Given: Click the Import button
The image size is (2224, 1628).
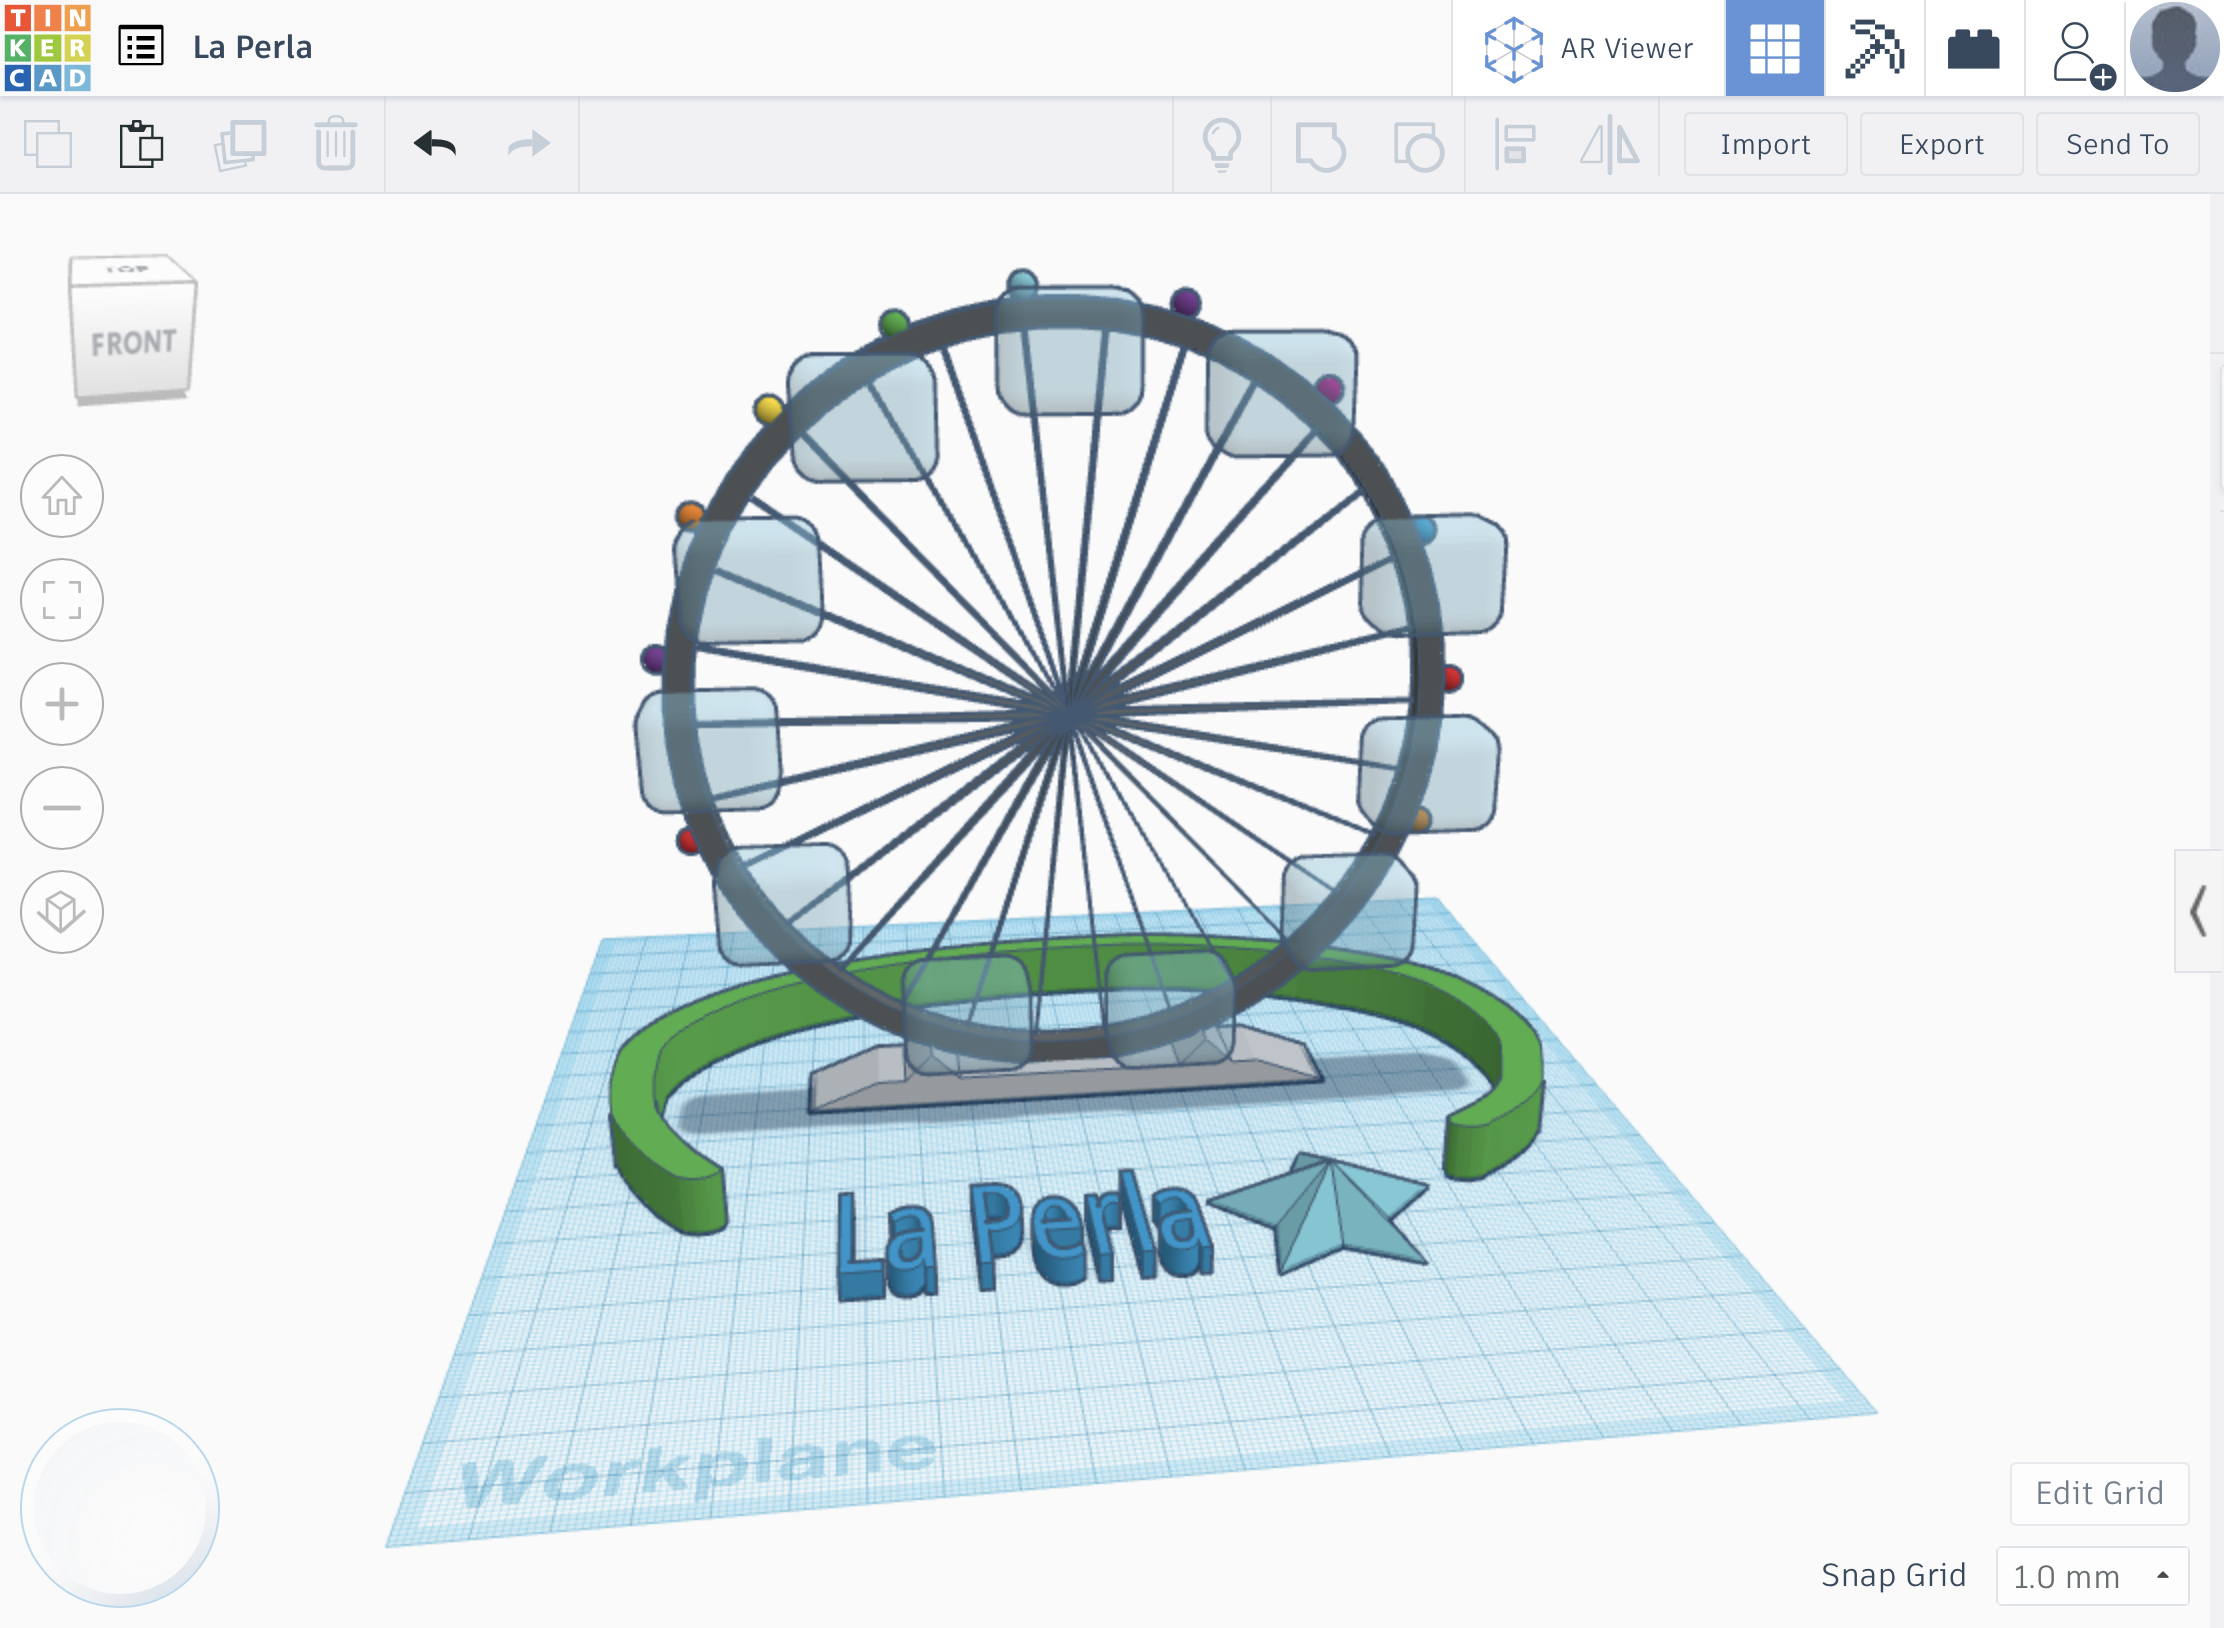Looking at the screenshot, I should pyautogui.click(x=1765, y=145).
